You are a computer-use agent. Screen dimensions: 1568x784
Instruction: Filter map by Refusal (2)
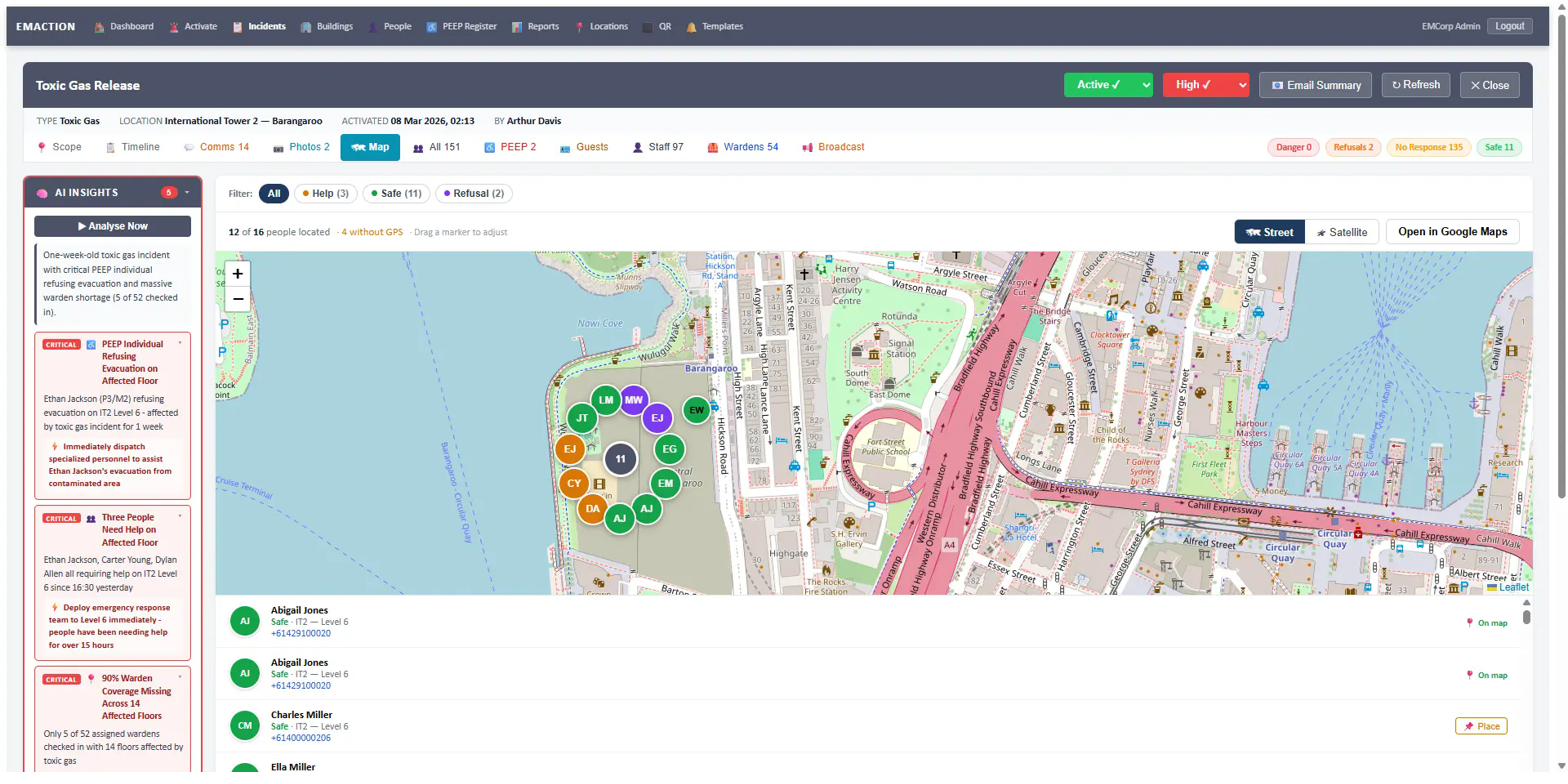(x=474, y=193)
